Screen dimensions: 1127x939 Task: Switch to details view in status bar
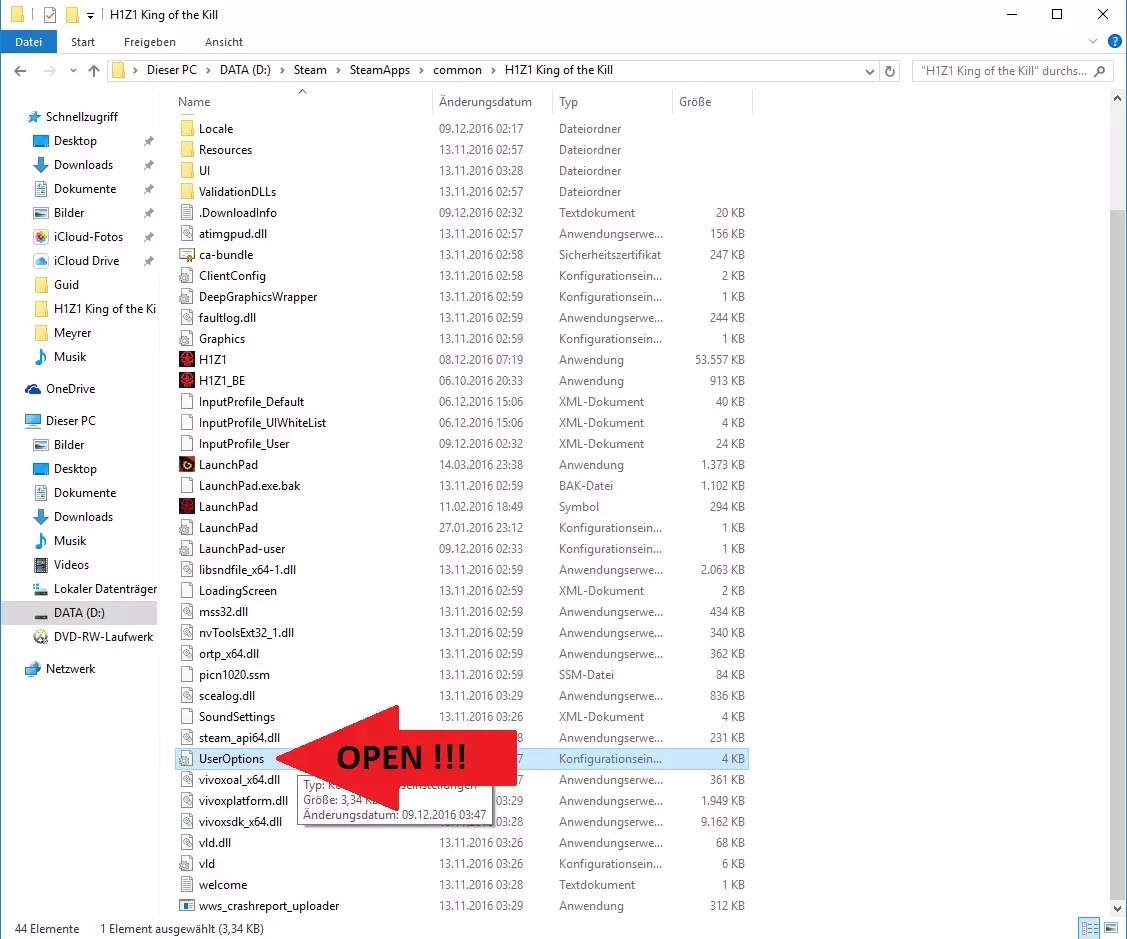tap(1090, 928)
